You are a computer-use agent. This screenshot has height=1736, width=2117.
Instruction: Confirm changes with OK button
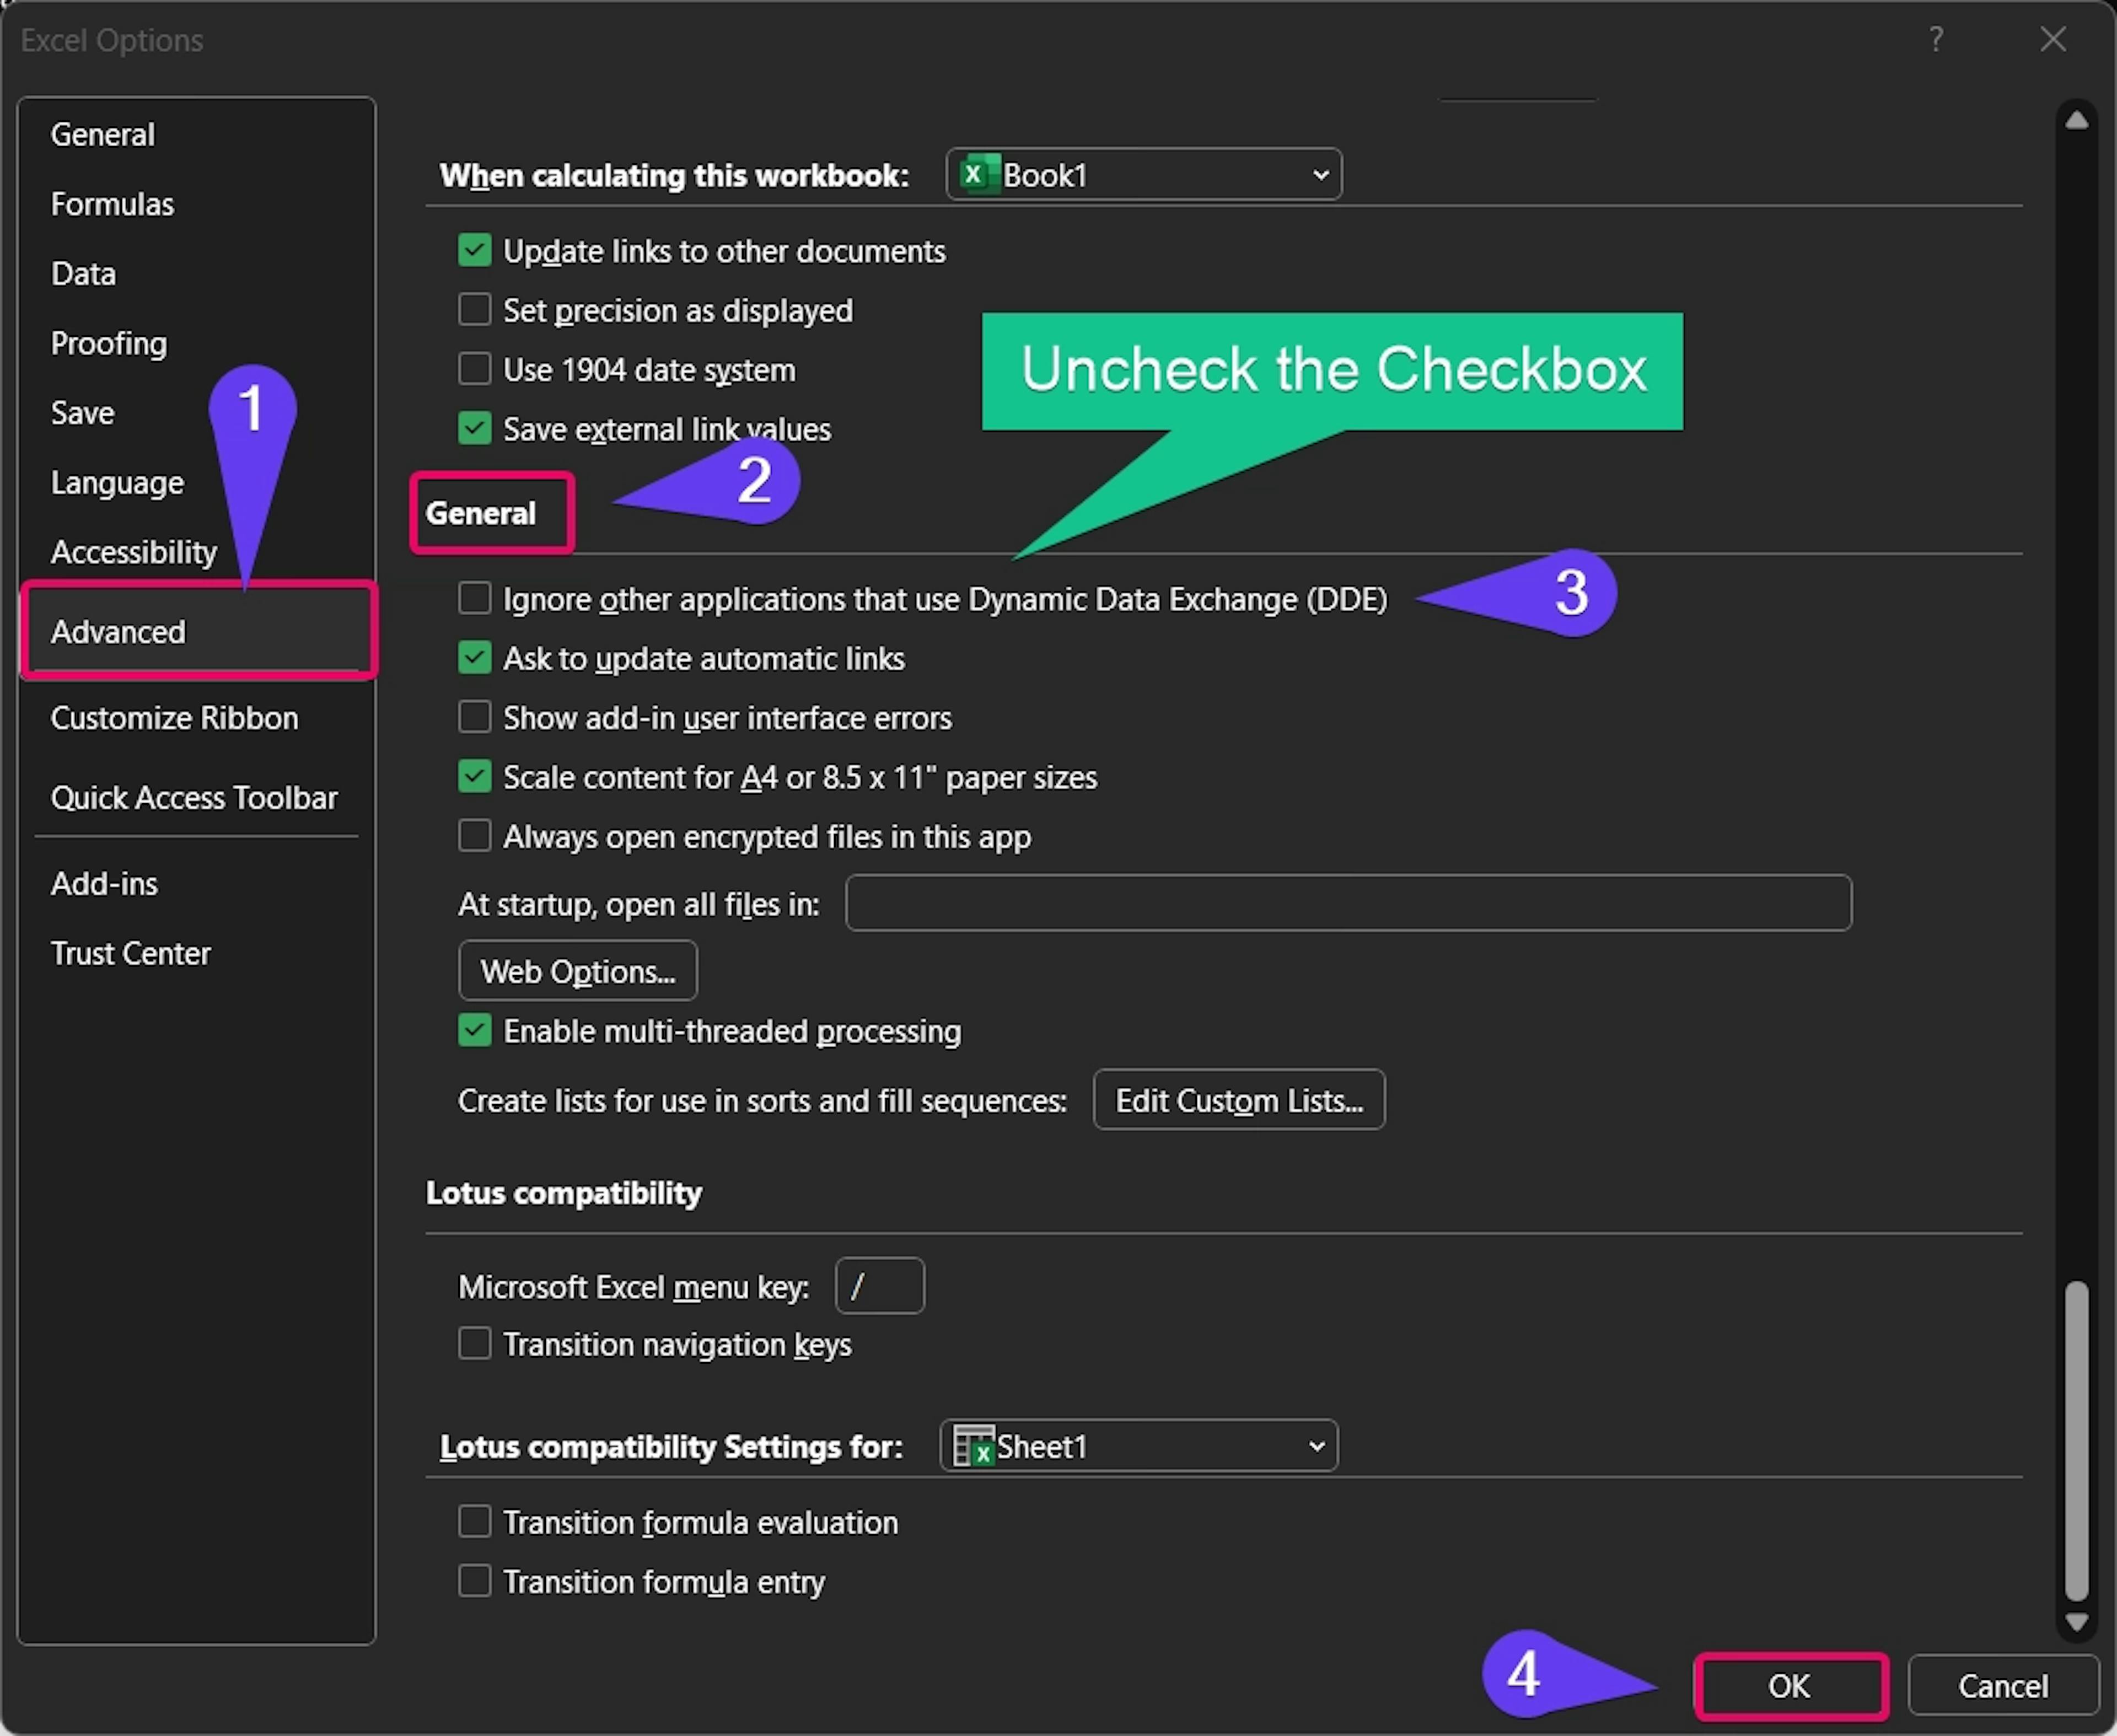click(1789, 1686)
